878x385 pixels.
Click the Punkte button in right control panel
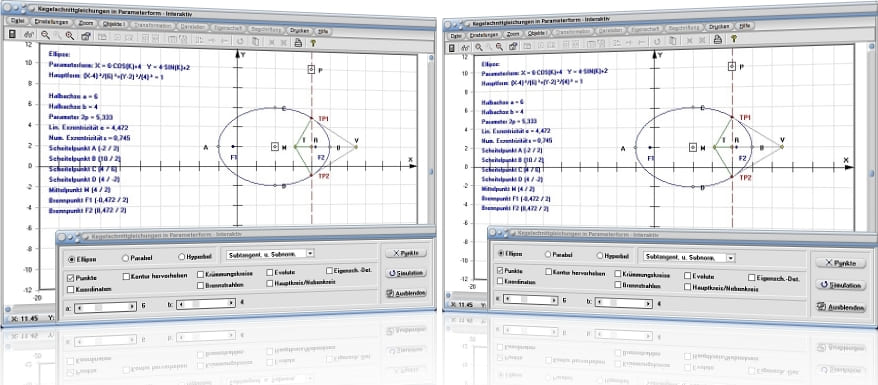[x=841, y=262]
